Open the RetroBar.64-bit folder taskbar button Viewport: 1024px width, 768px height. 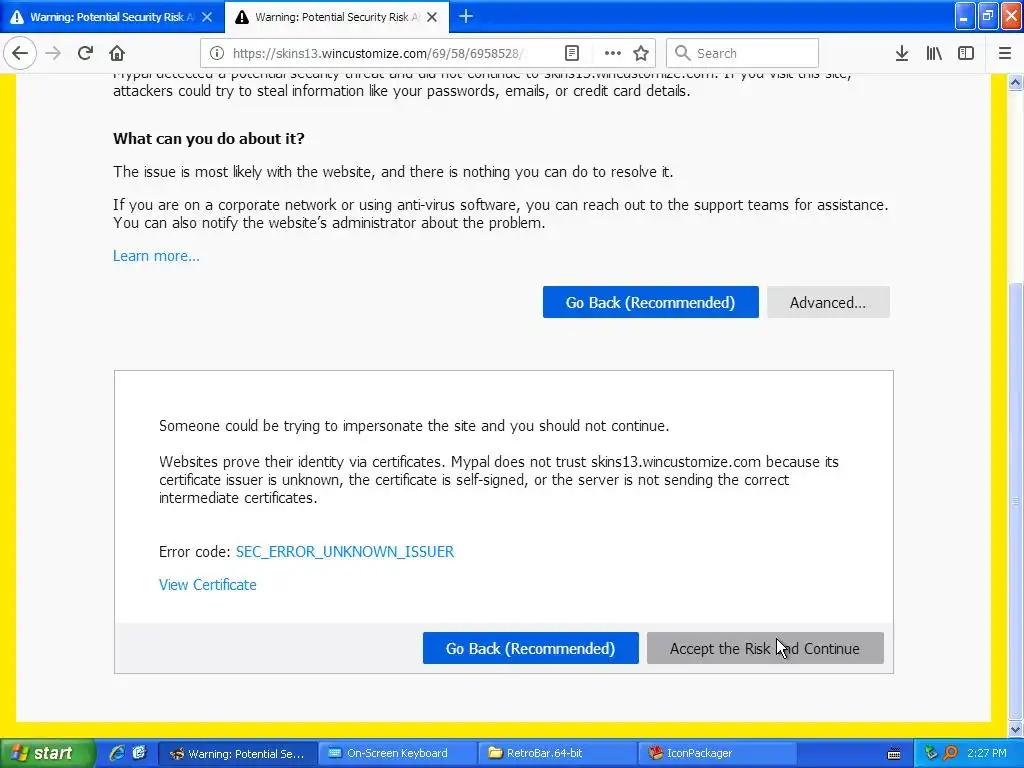point(557,754)
